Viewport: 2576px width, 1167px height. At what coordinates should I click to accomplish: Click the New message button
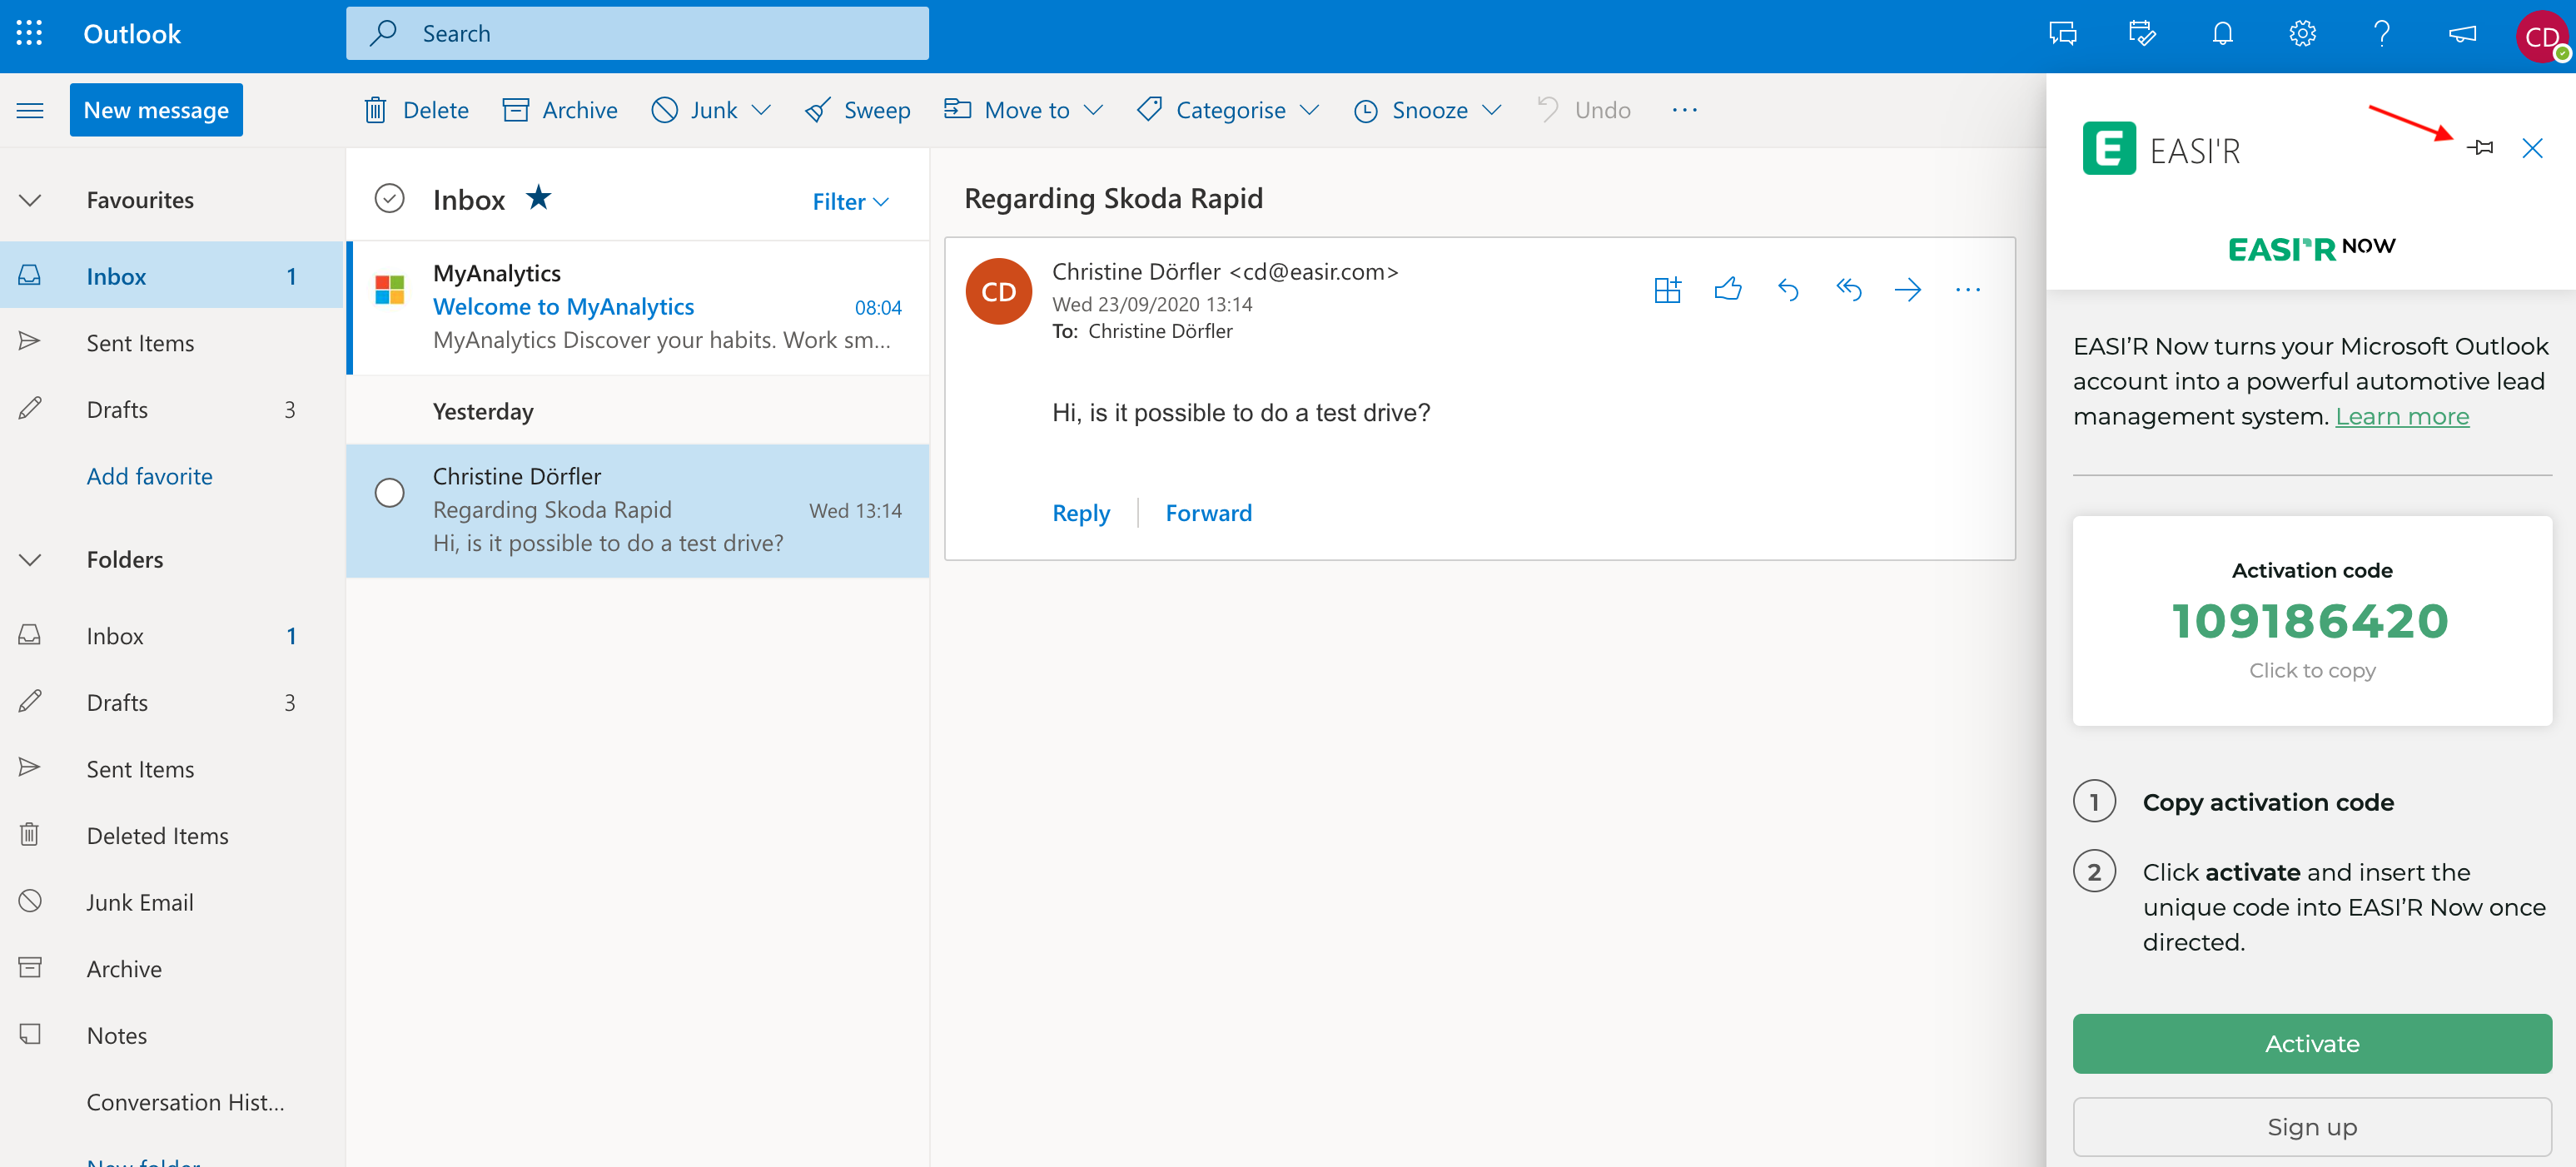[156, 110]
